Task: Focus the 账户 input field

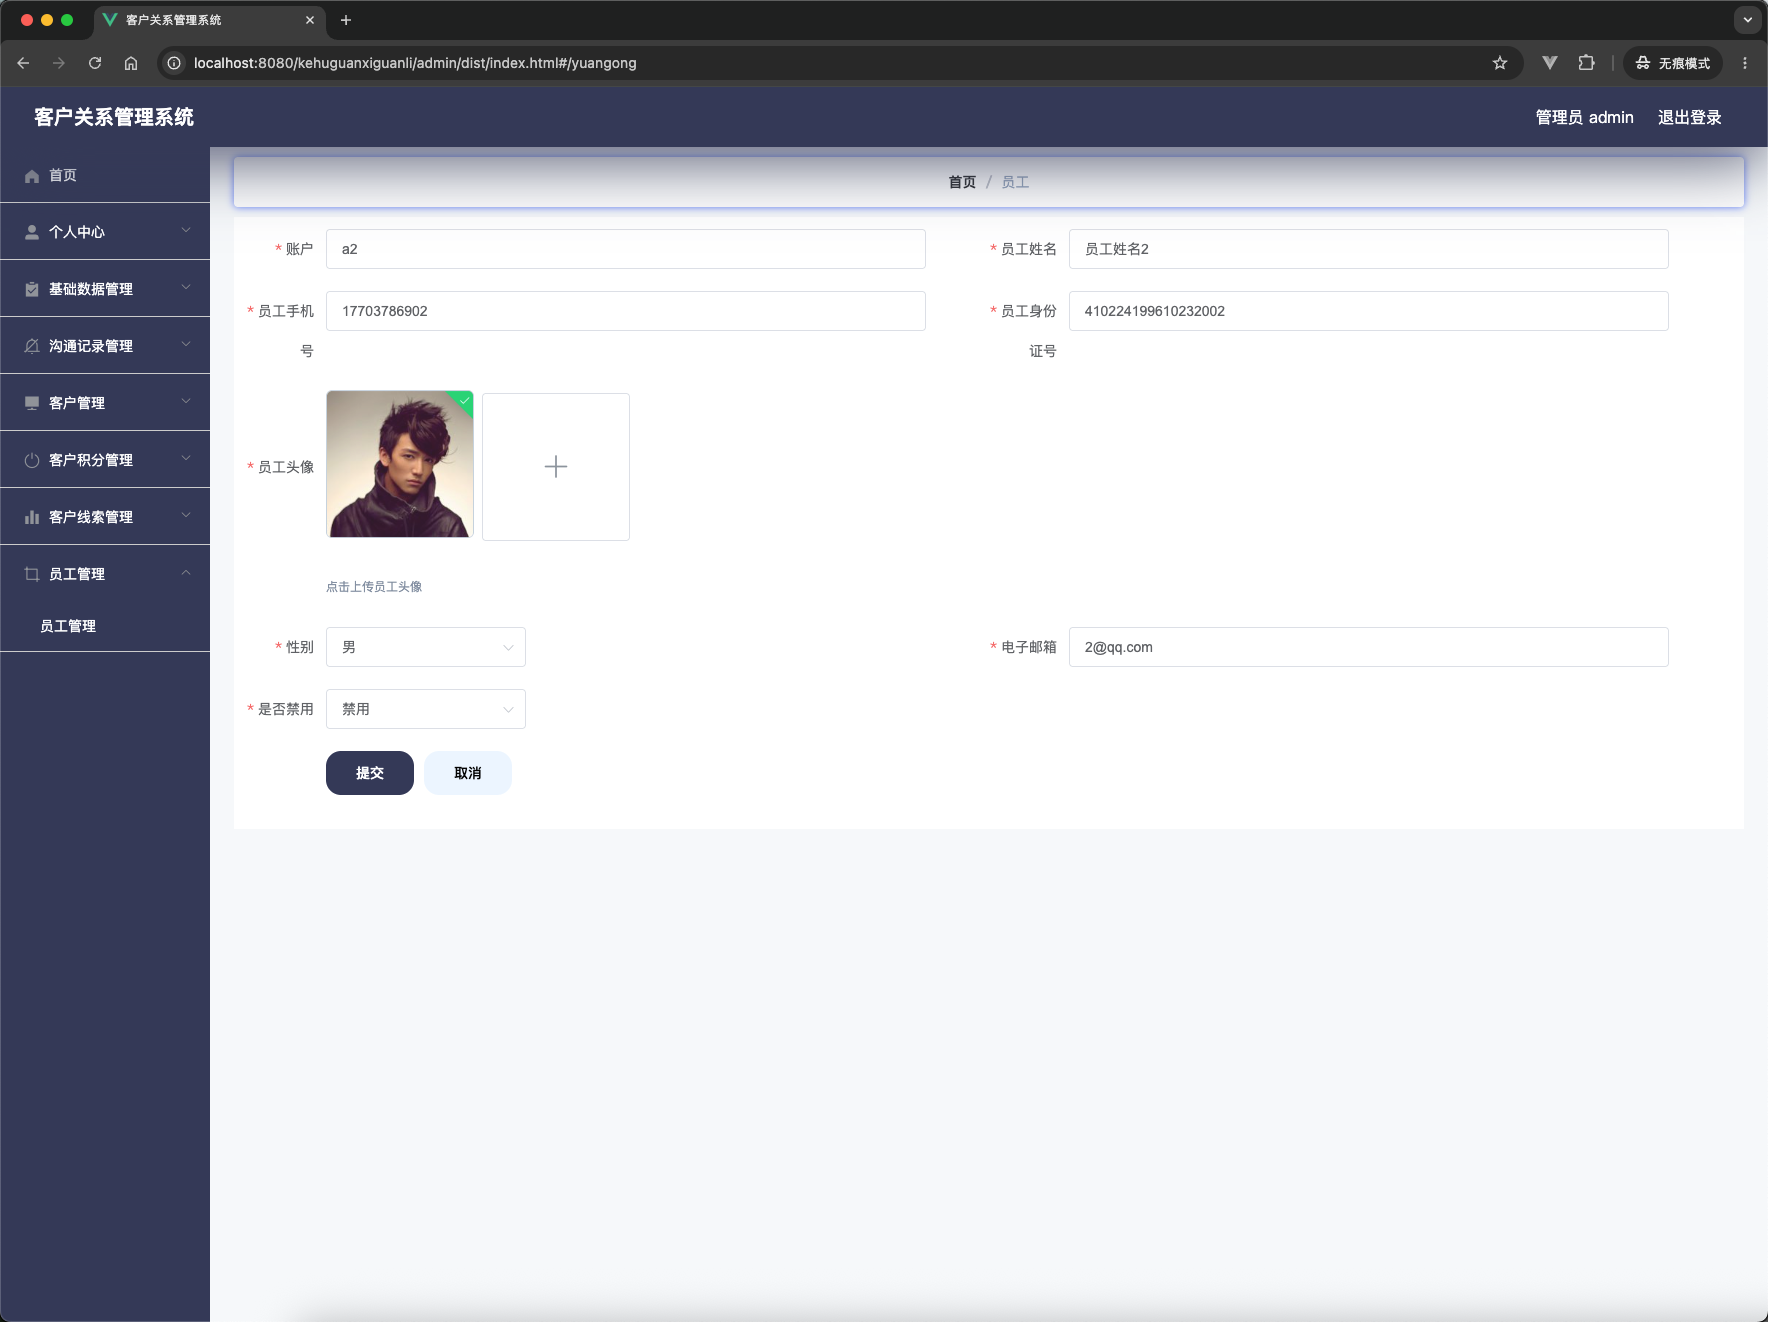Action: pyautogui.click(x=626, y=249)
